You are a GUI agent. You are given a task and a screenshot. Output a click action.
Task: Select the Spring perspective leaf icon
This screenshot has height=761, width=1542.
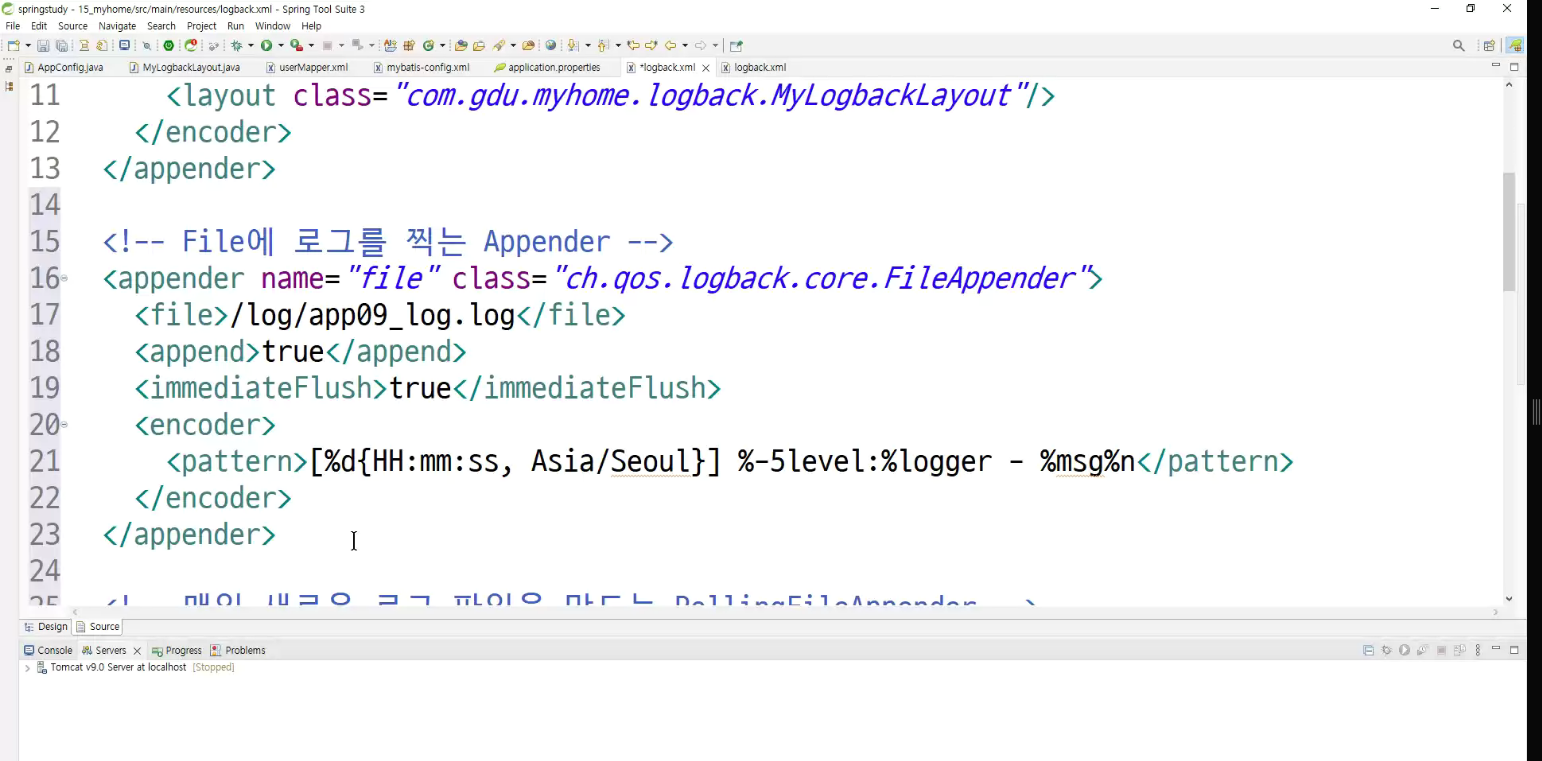(1515, 45)
